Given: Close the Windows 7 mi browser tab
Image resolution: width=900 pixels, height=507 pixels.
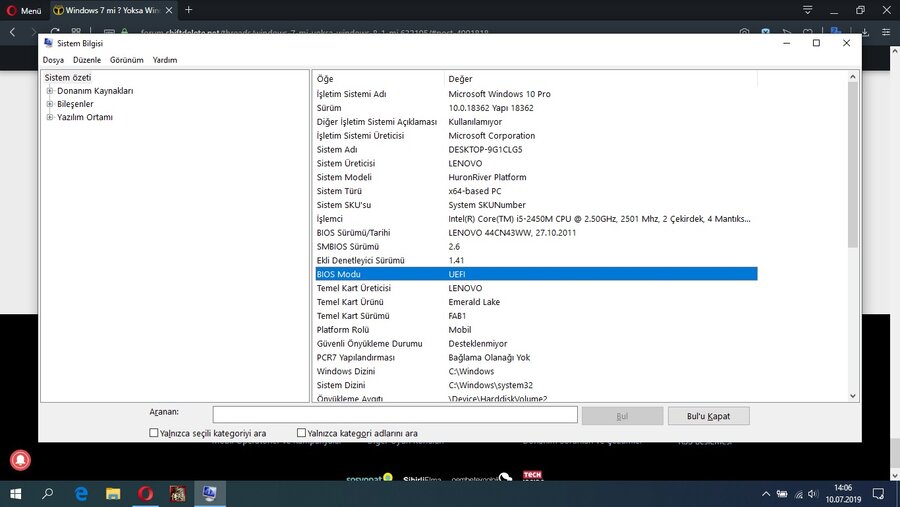Looking at the screenshot, I should point(169,10).
